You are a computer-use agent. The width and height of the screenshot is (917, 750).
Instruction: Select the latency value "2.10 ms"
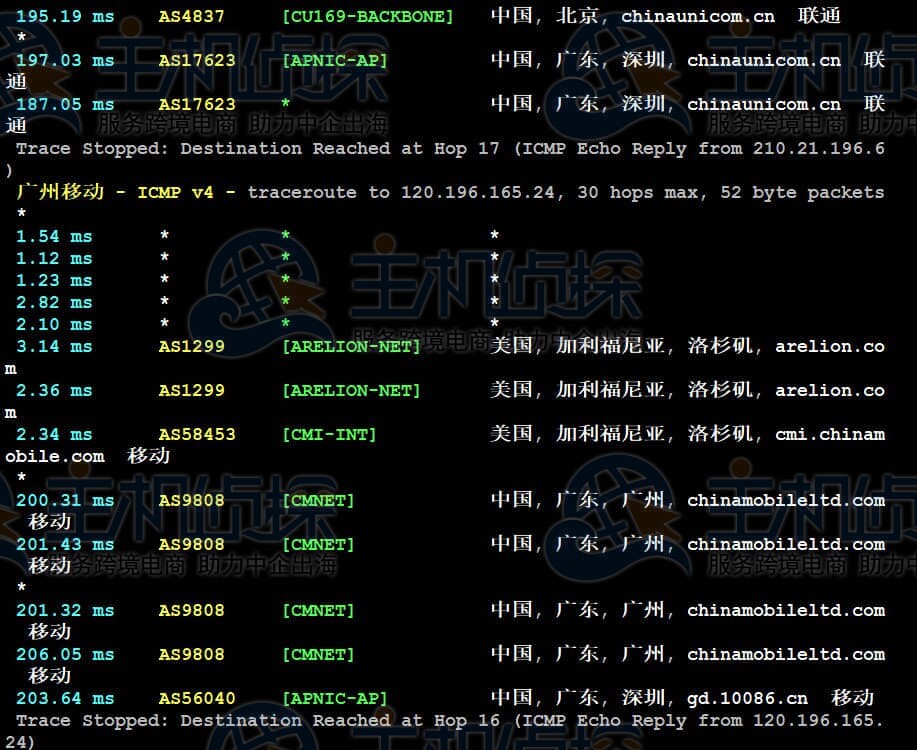pyautogui.click(x=54, y=324)
